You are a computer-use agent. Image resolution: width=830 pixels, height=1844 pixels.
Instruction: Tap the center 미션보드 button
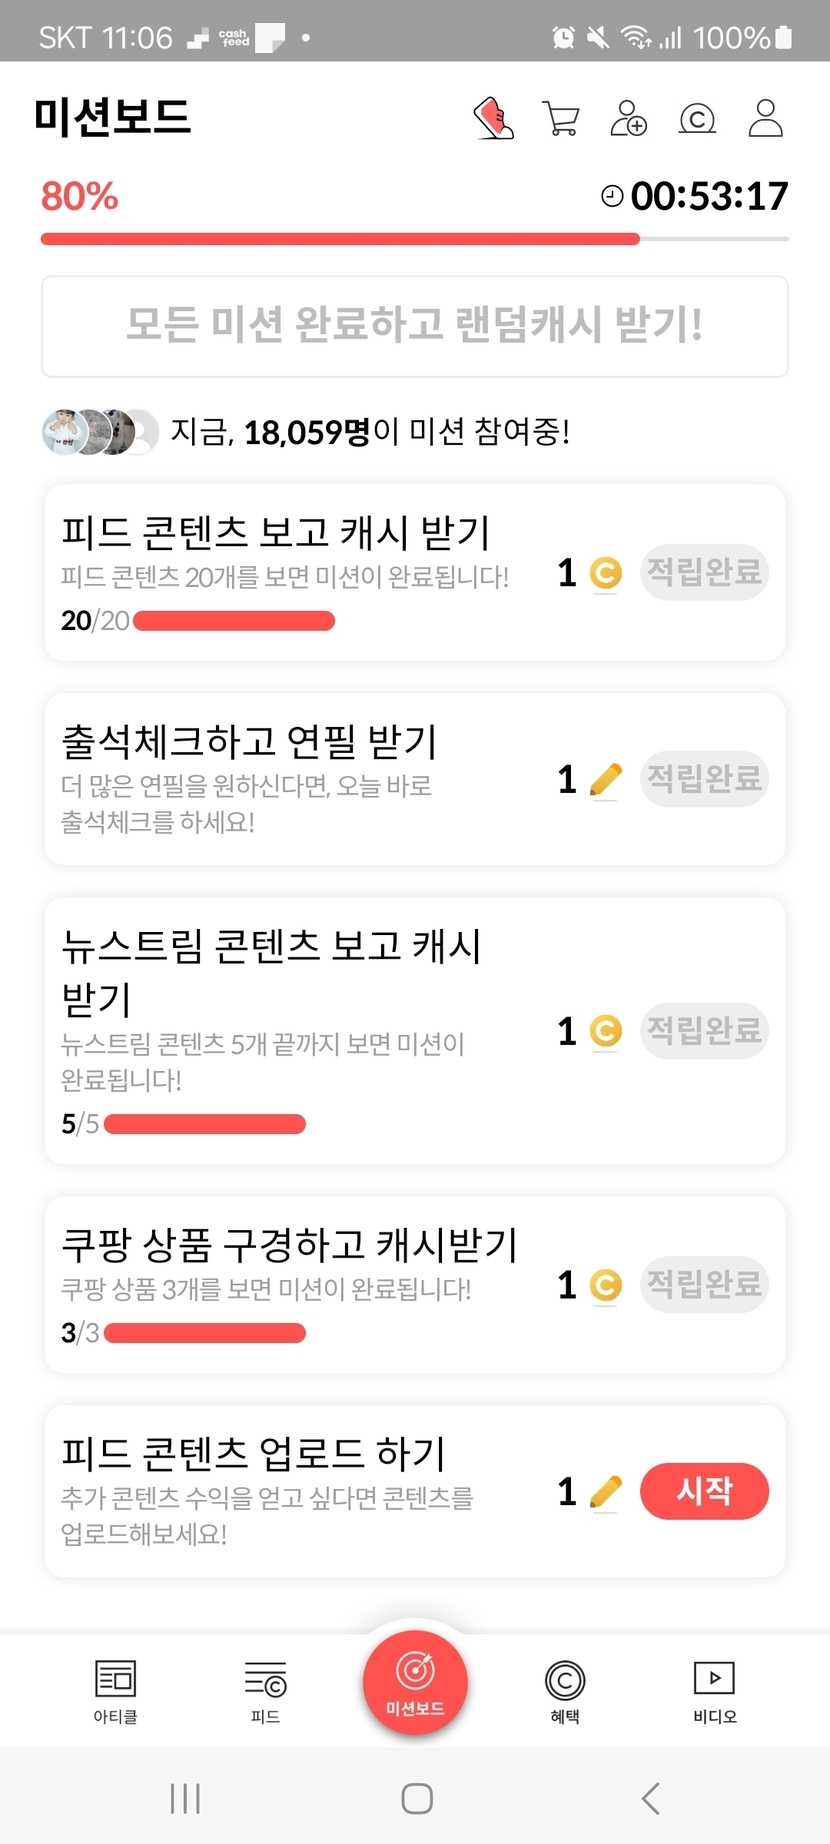coord(415,1682)
